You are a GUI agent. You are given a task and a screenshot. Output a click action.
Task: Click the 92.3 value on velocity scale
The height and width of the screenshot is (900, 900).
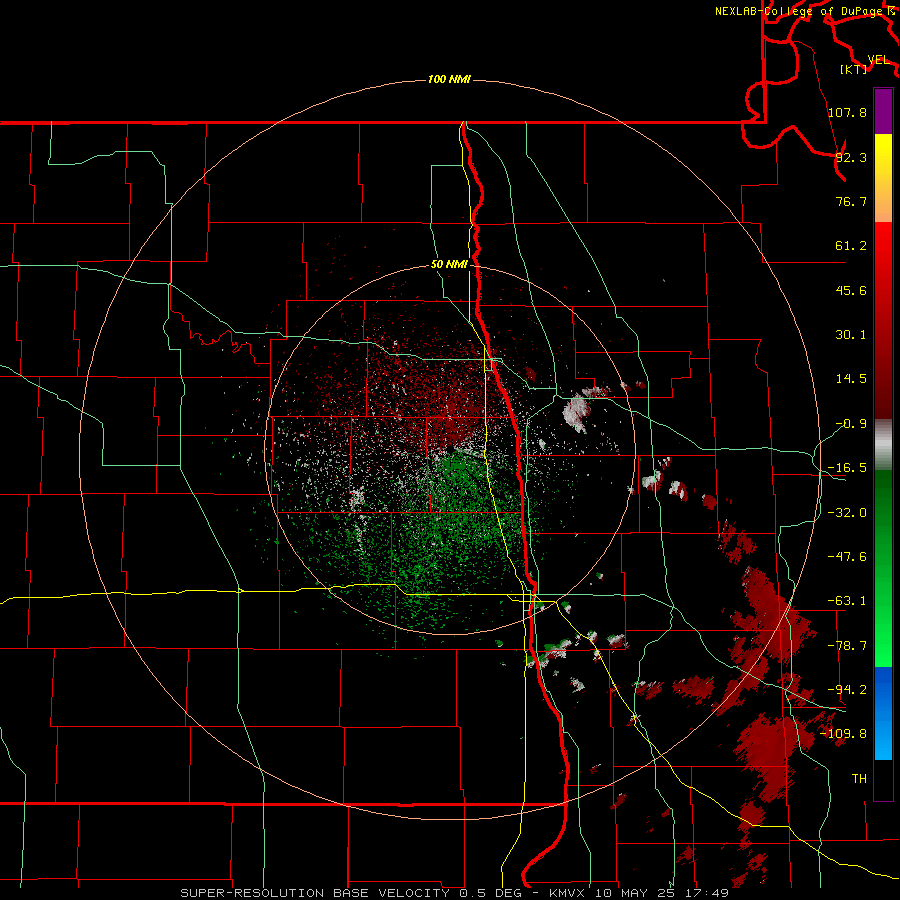pyautogui.click(x=851, y=157)
